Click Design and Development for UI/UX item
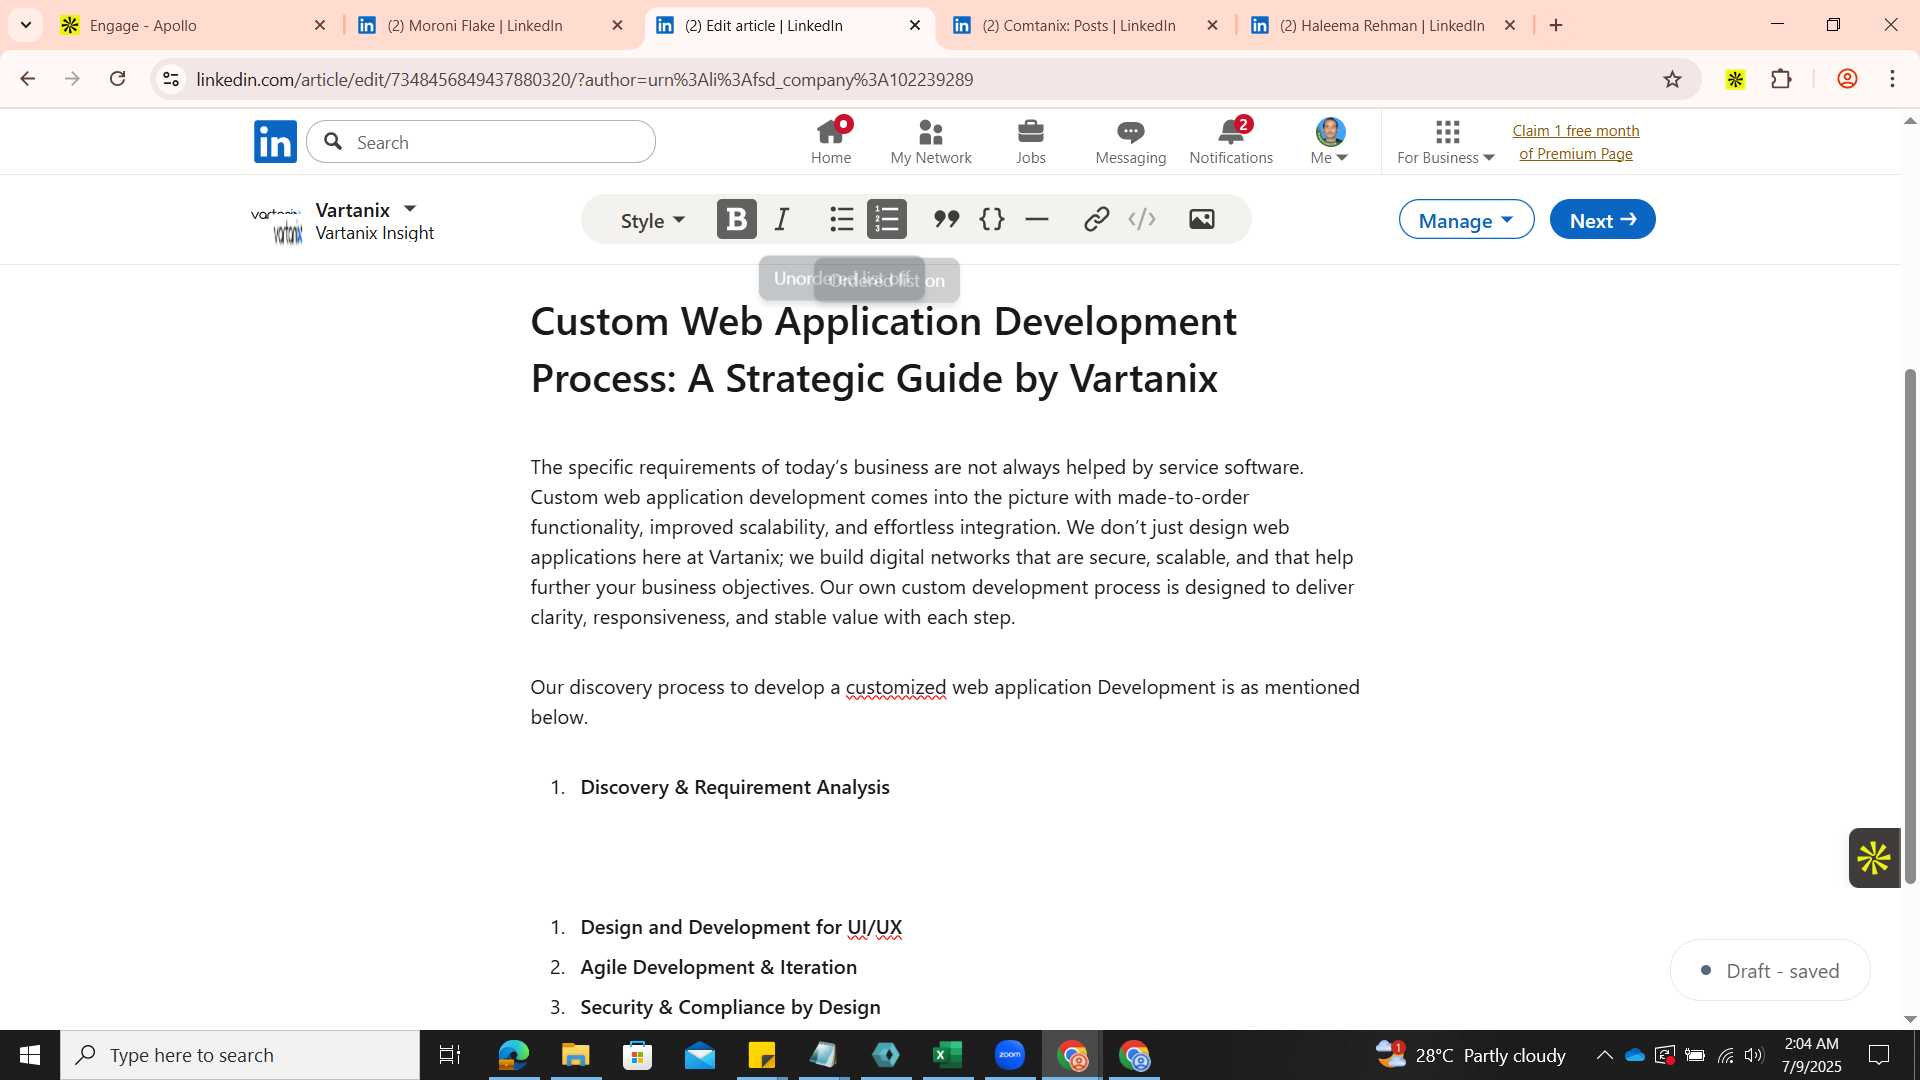This screenshot has width=1920, height=1080. pos(741,927)
